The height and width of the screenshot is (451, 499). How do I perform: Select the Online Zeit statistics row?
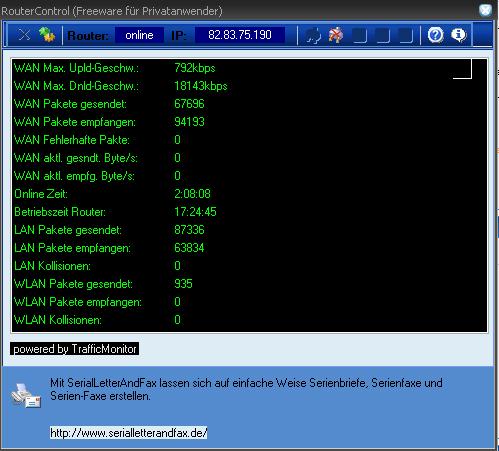pos(112,194)
